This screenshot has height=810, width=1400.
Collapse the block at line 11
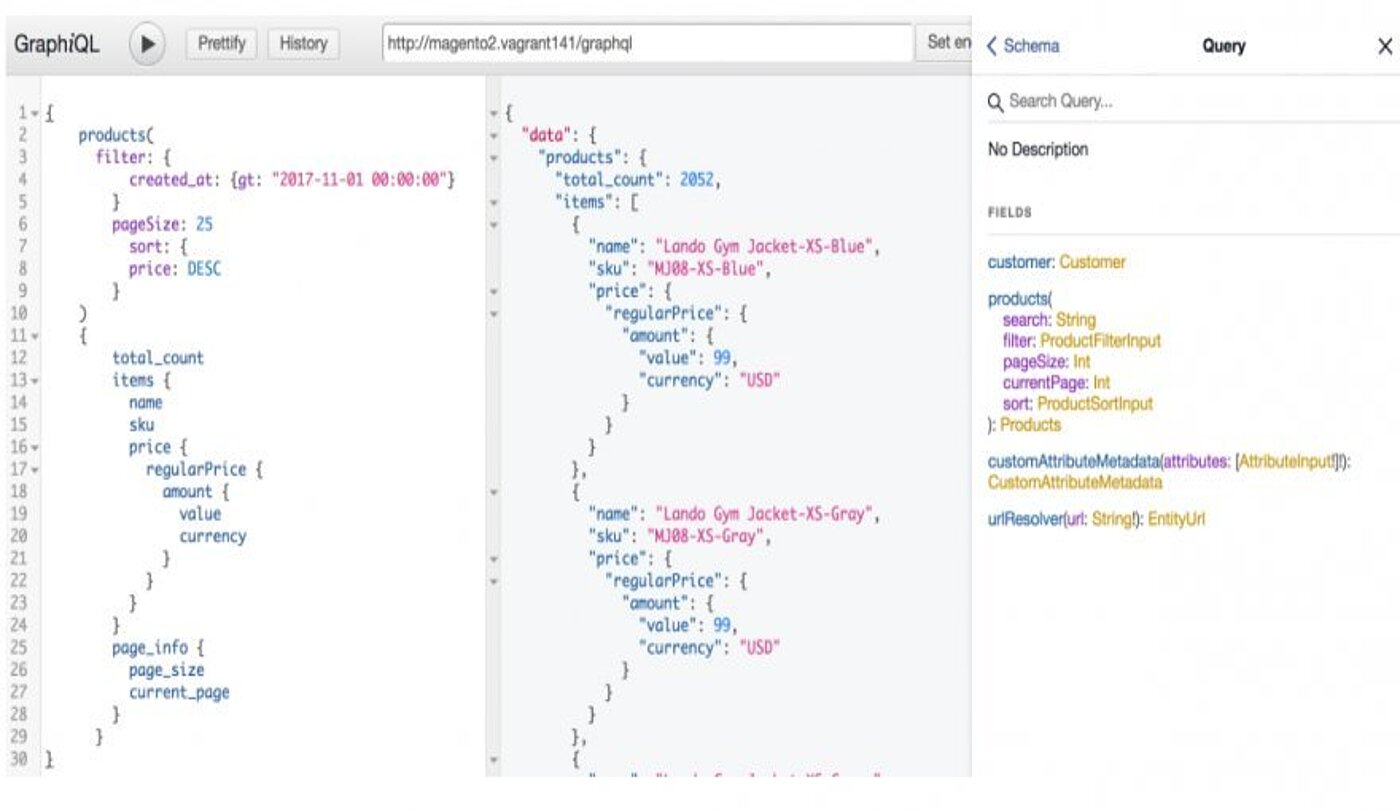(35, 336)
